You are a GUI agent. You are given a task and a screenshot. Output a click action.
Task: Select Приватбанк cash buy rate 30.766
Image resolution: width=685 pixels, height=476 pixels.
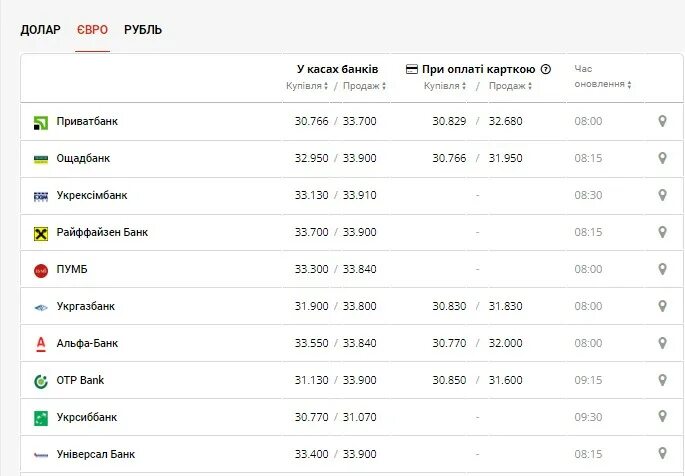point(311,121)
